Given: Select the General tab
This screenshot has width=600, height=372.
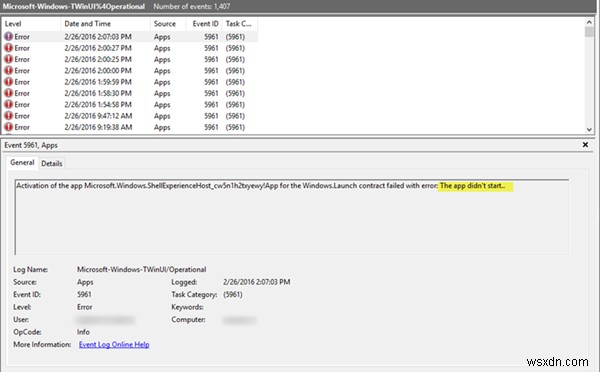Looking at the screenshot, I should pos(22,163).
